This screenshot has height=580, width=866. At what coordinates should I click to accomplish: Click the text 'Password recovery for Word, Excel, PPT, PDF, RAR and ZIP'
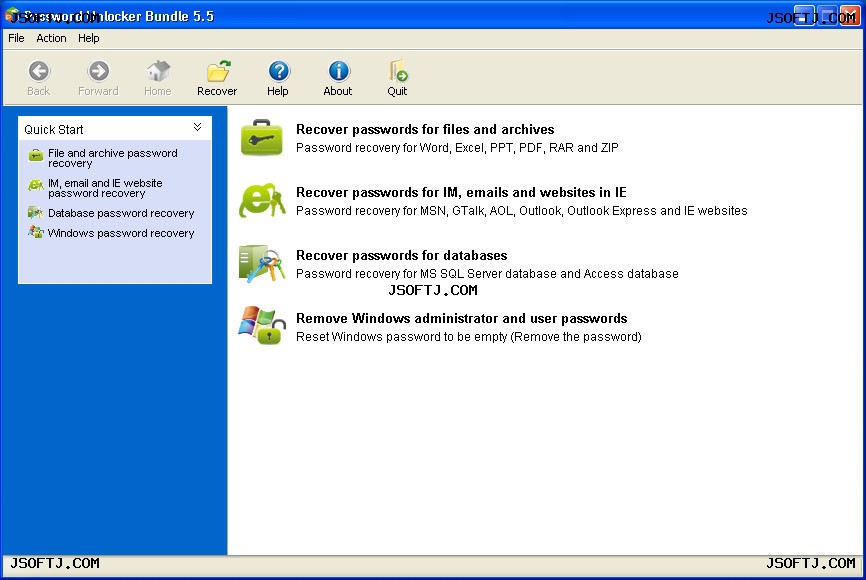457,148
